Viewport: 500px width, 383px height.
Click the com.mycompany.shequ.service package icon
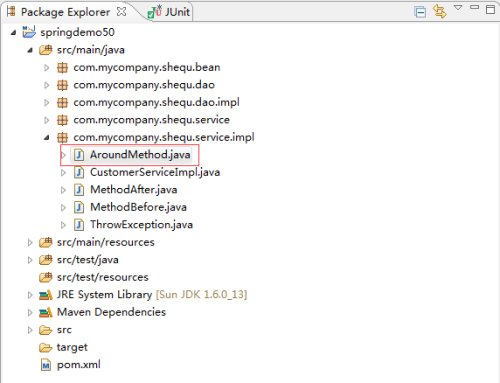click(62, 120)
